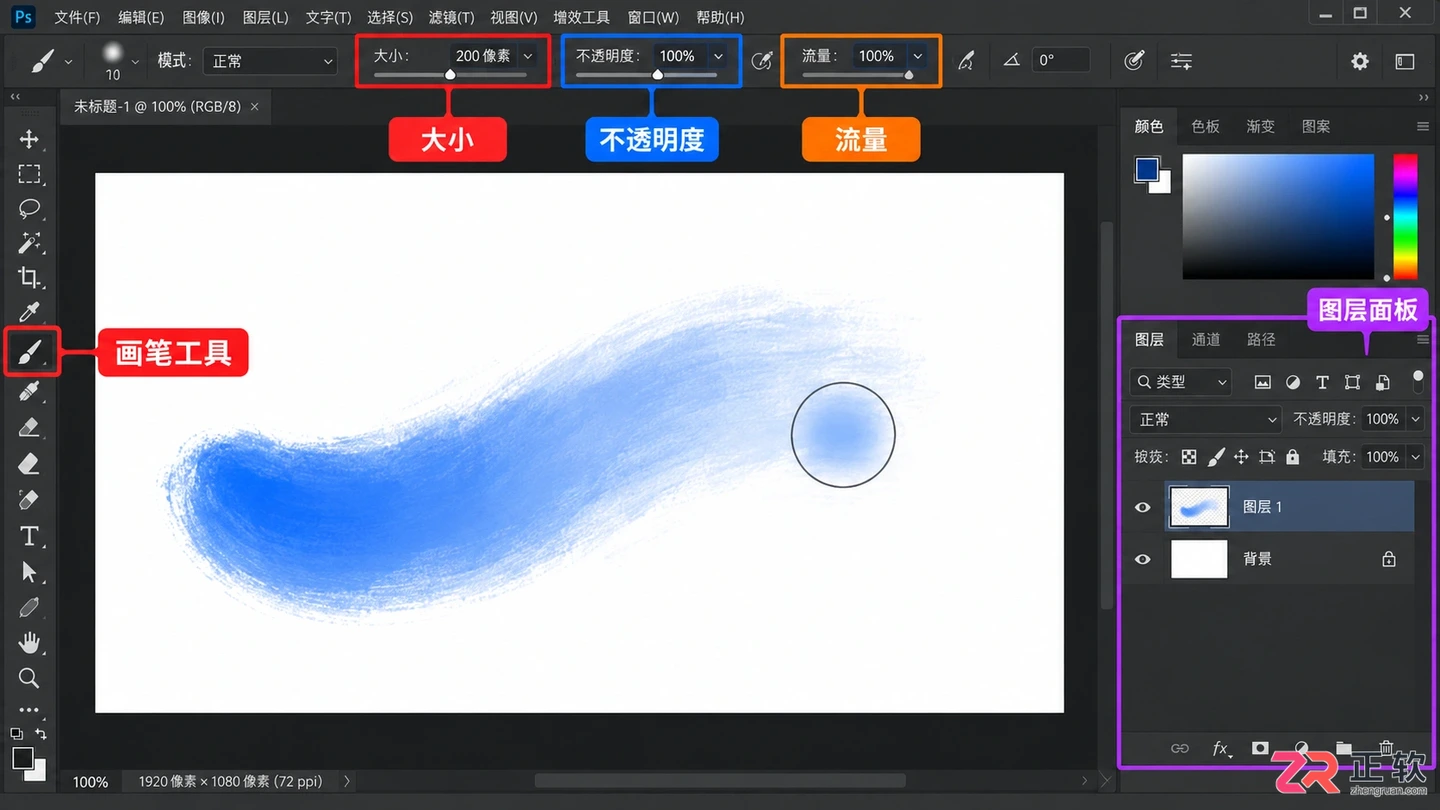Toggle pressure for opacity button
The width and height of the screenshot is (1440, 810).
(x=762, y=61)
